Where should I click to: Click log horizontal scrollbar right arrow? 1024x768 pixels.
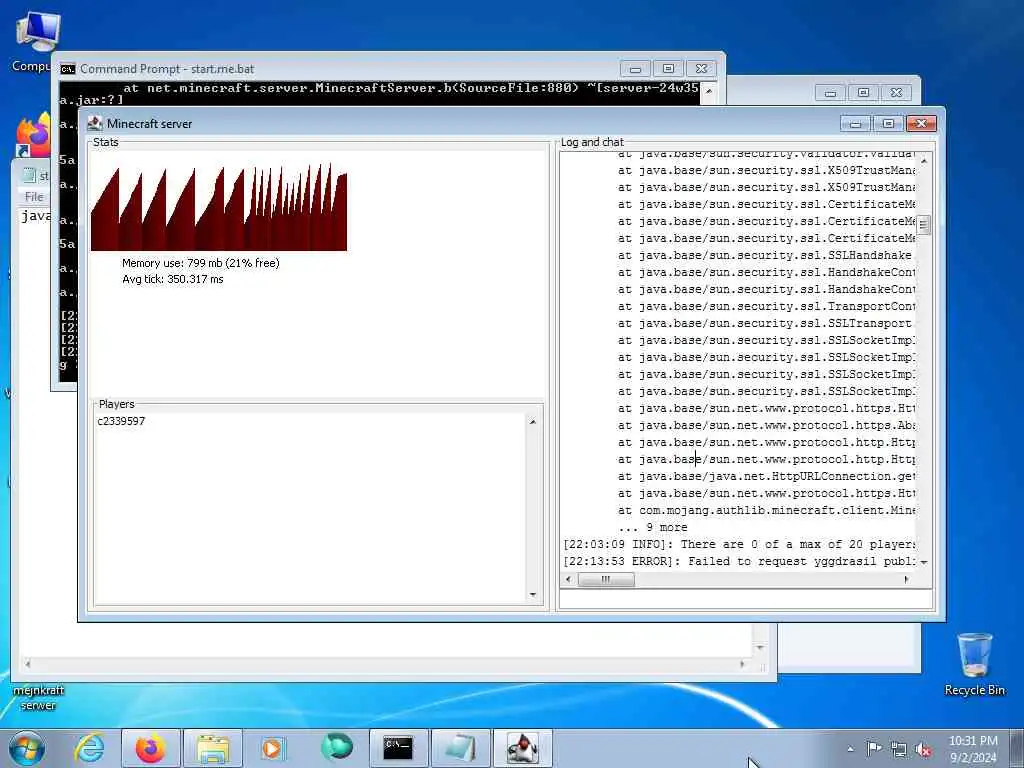[906, 579]
